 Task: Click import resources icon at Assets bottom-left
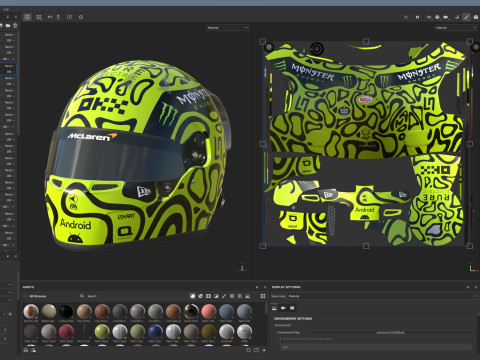point(26,350)
